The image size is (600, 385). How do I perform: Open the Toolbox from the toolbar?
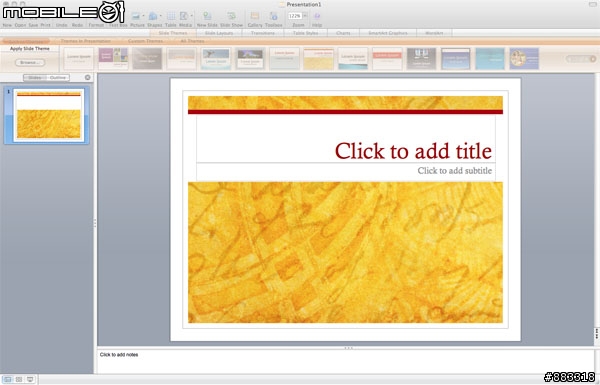click(x=273, y=19)
